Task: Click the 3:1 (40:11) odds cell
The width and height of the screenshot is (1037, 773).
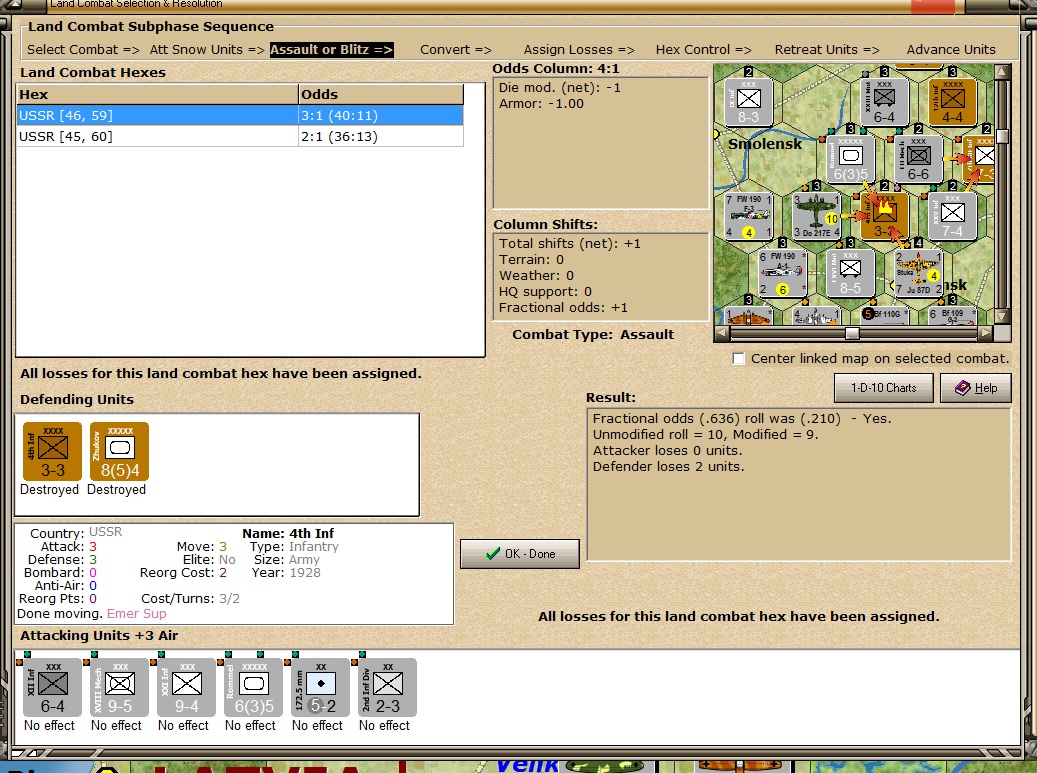Action: click(x=381, y=116)
